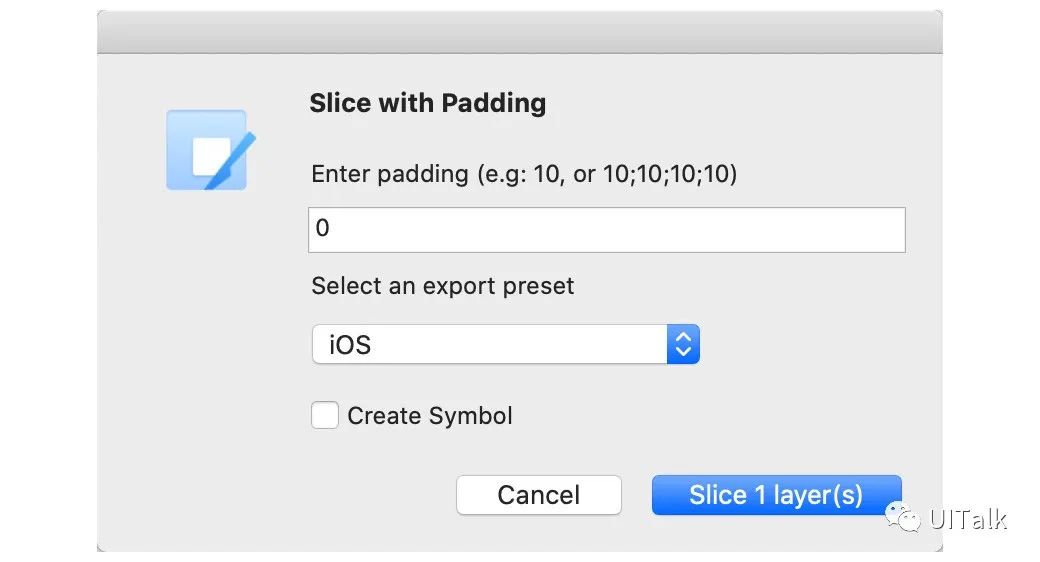Click the blue knife graphic in plugin icon
This screenshot has height=562, width=1040.
231,161
